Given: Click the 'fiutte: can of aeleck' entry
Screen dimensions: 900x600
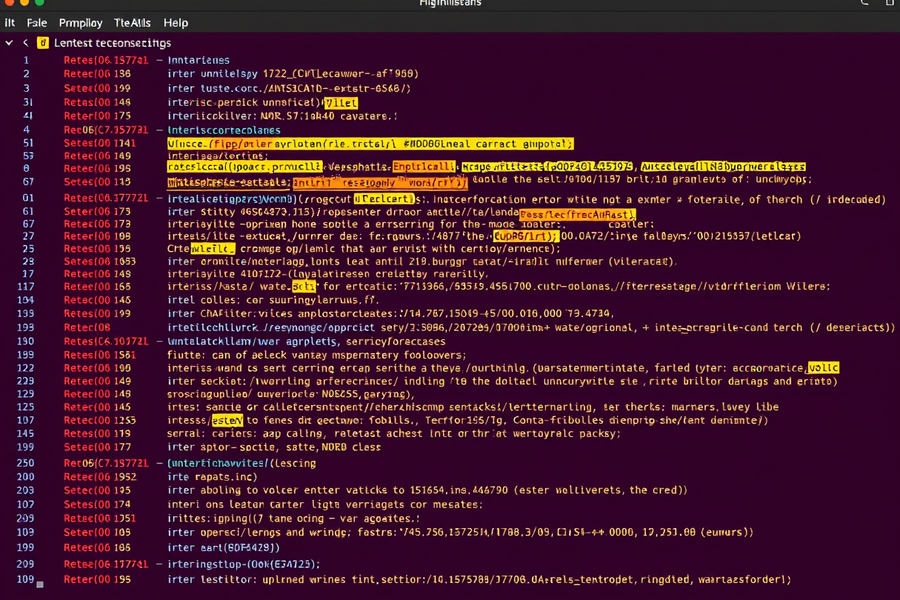Looking at the screenshot, I should point(317,355).
